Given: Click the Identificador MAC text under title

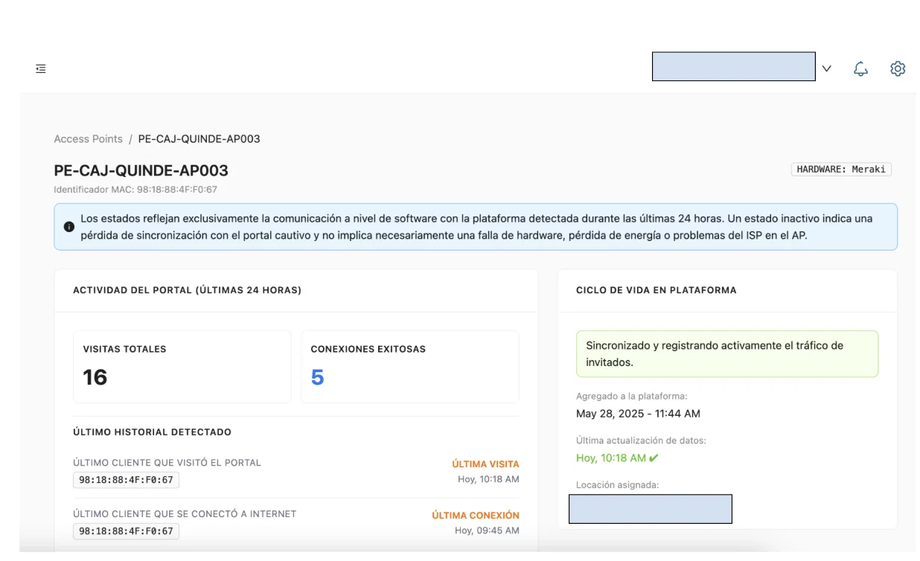Looking at the screenshot, I should [136, 190].
